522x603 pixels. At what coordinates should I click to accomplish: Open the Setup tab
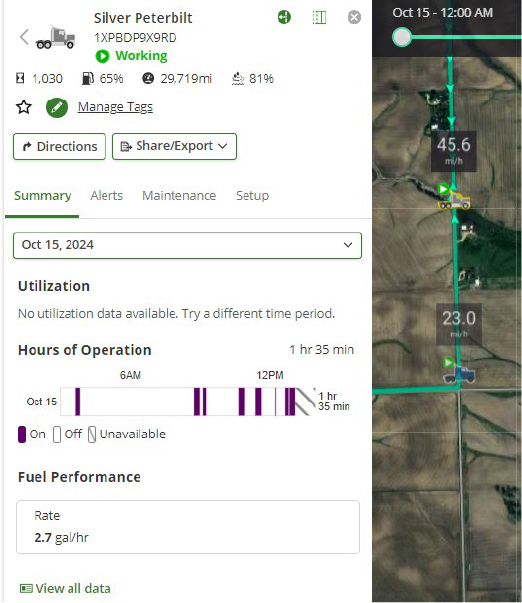[x=252, y=195]
